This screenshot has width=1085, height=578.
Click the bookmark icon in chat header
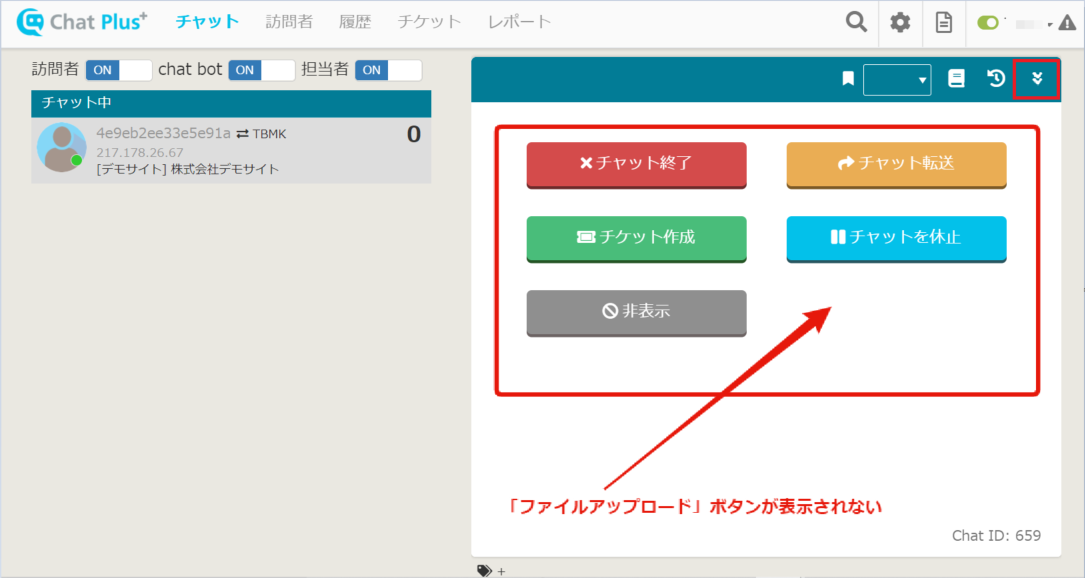point(848,79)
